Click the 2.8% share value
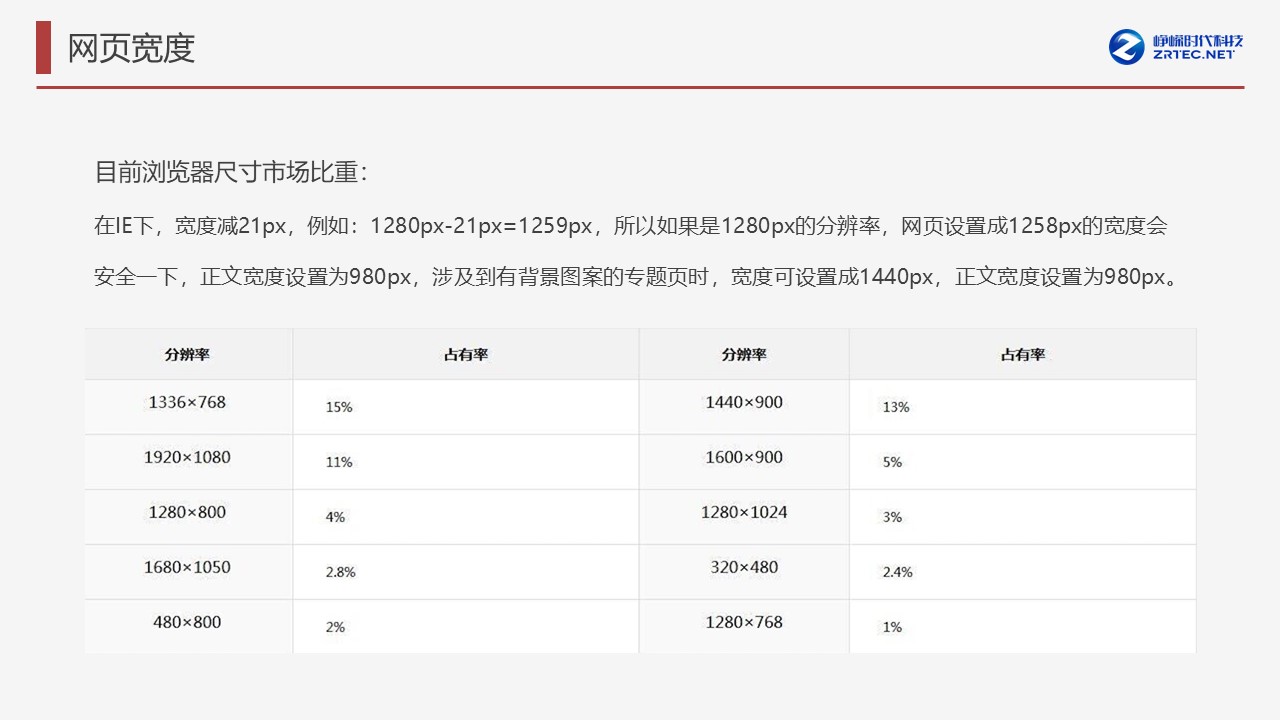The image size is (1280, 720). point(341,572)
